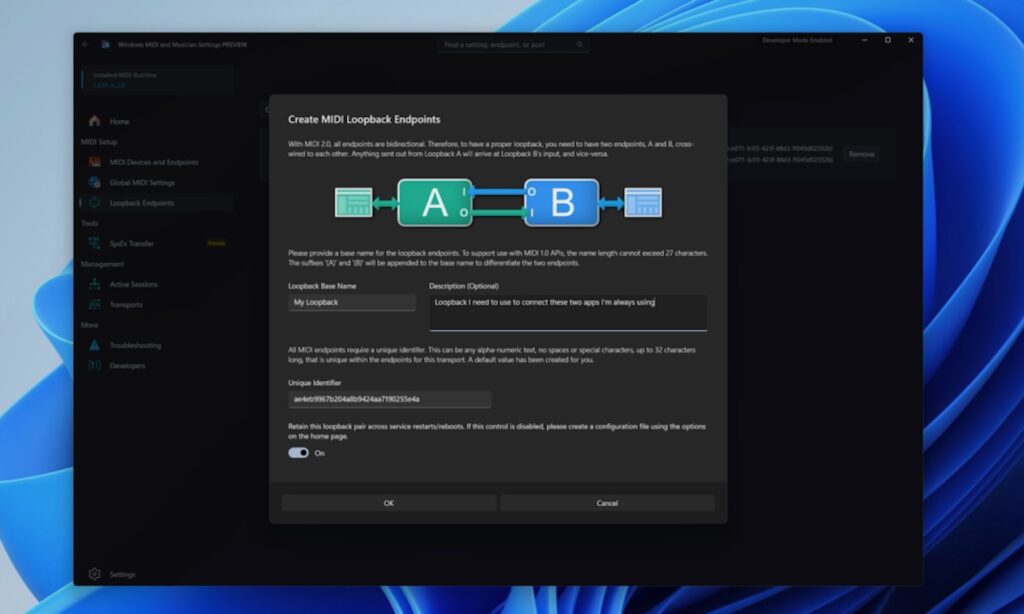Click the Loopback Base Name field

351,301
